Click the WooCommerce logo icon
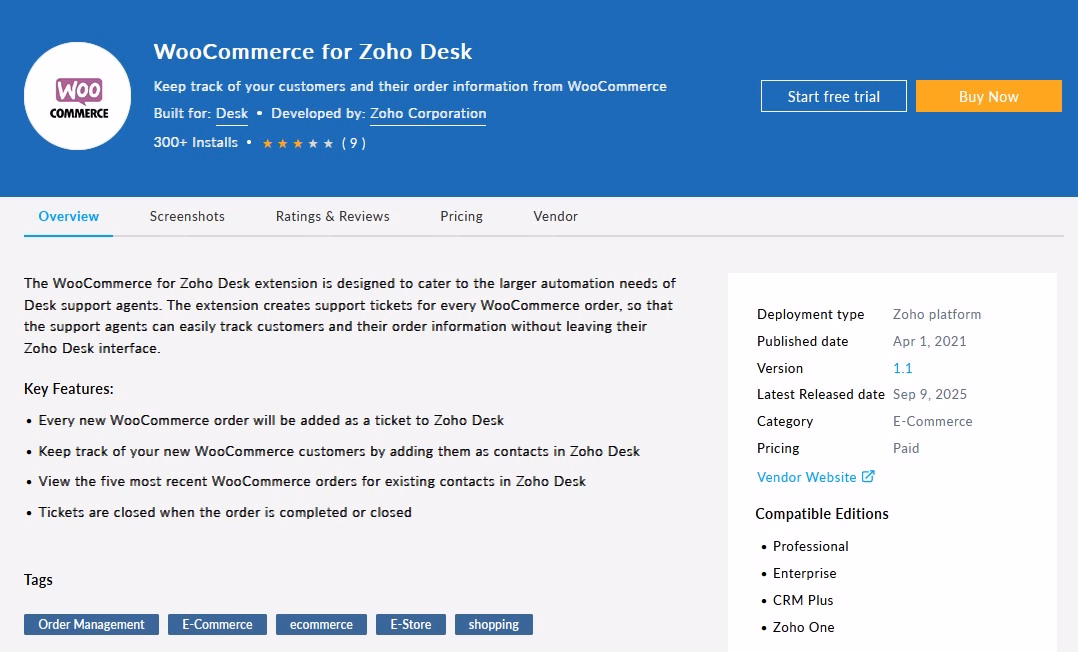Viewport: 1078px width, 652px height. click(78, 96)
